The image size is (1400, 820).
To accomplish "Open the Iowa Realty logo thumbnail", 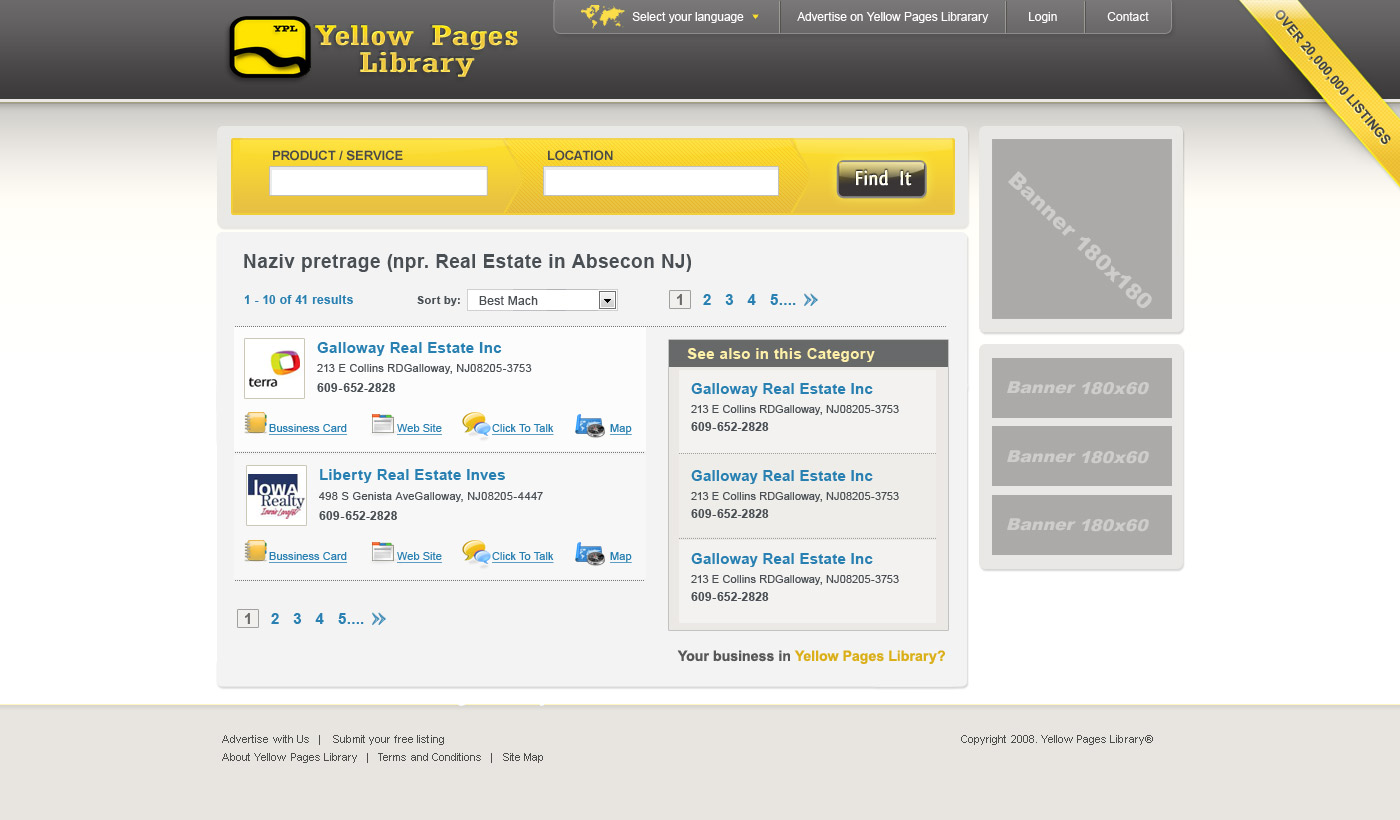I will 276,495.
